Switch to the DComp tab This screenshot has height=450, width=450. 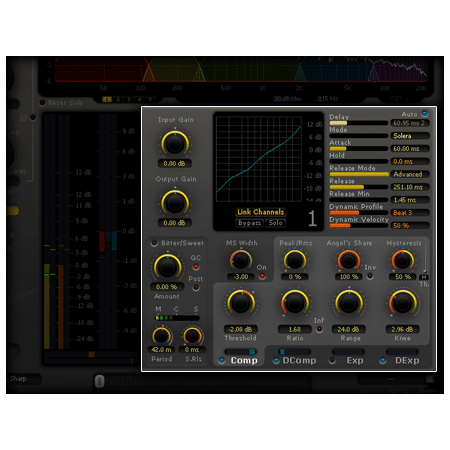[299, 360]
